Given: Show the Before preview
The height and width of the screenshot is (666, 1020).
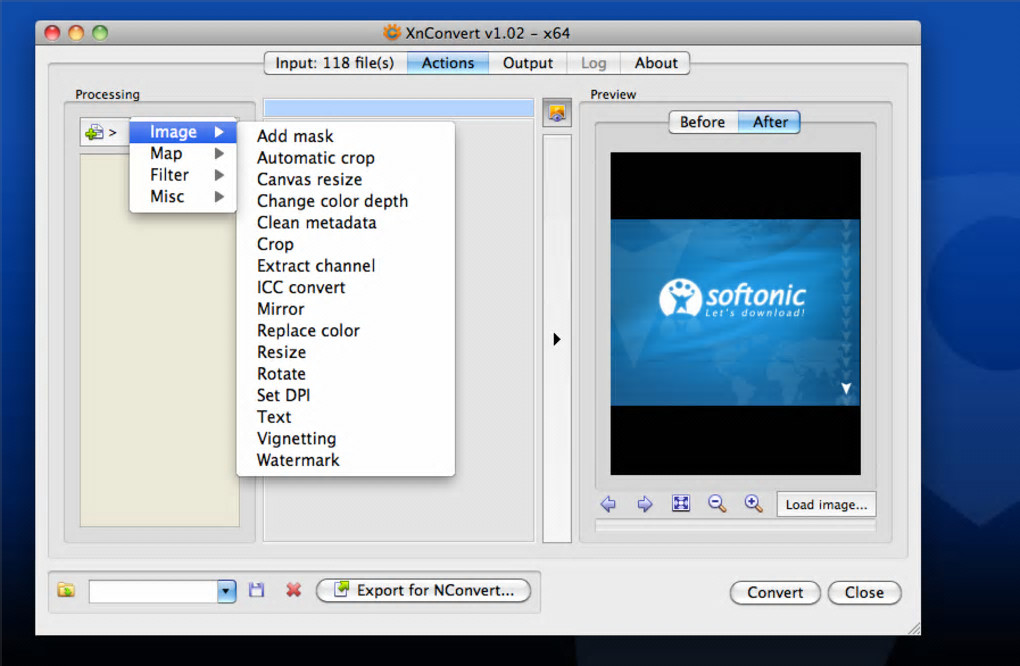Looking at the screenshot, I should 703,122.
